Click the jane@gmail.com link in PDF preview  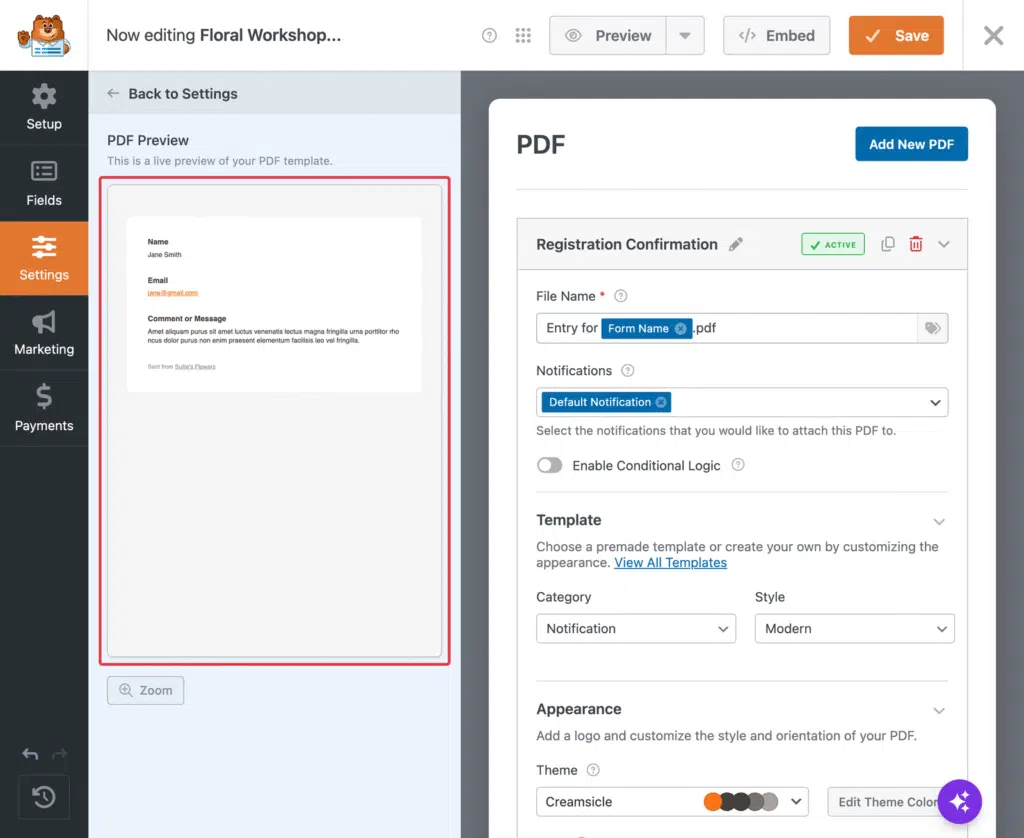tap(172, 293)
